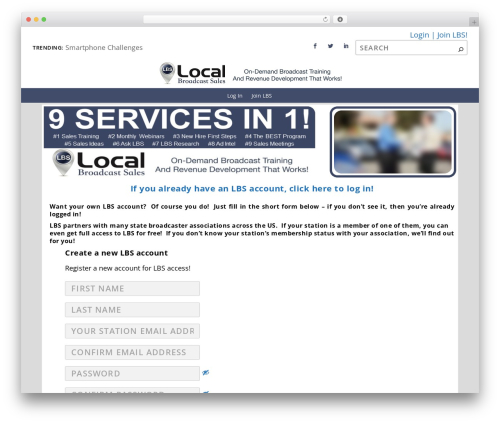Open a new browser tab with plus button
Screen dimensions: 500x423
[474, 22]
